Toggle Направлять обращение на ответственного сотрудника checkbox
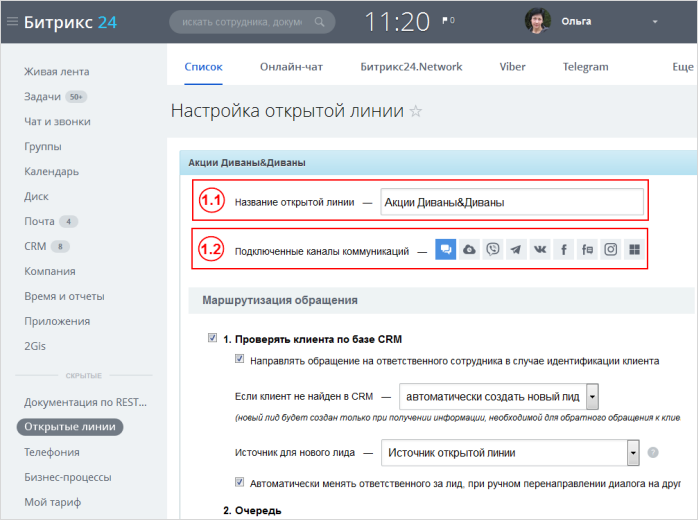 pyautogui.click(x=239, y=359)
